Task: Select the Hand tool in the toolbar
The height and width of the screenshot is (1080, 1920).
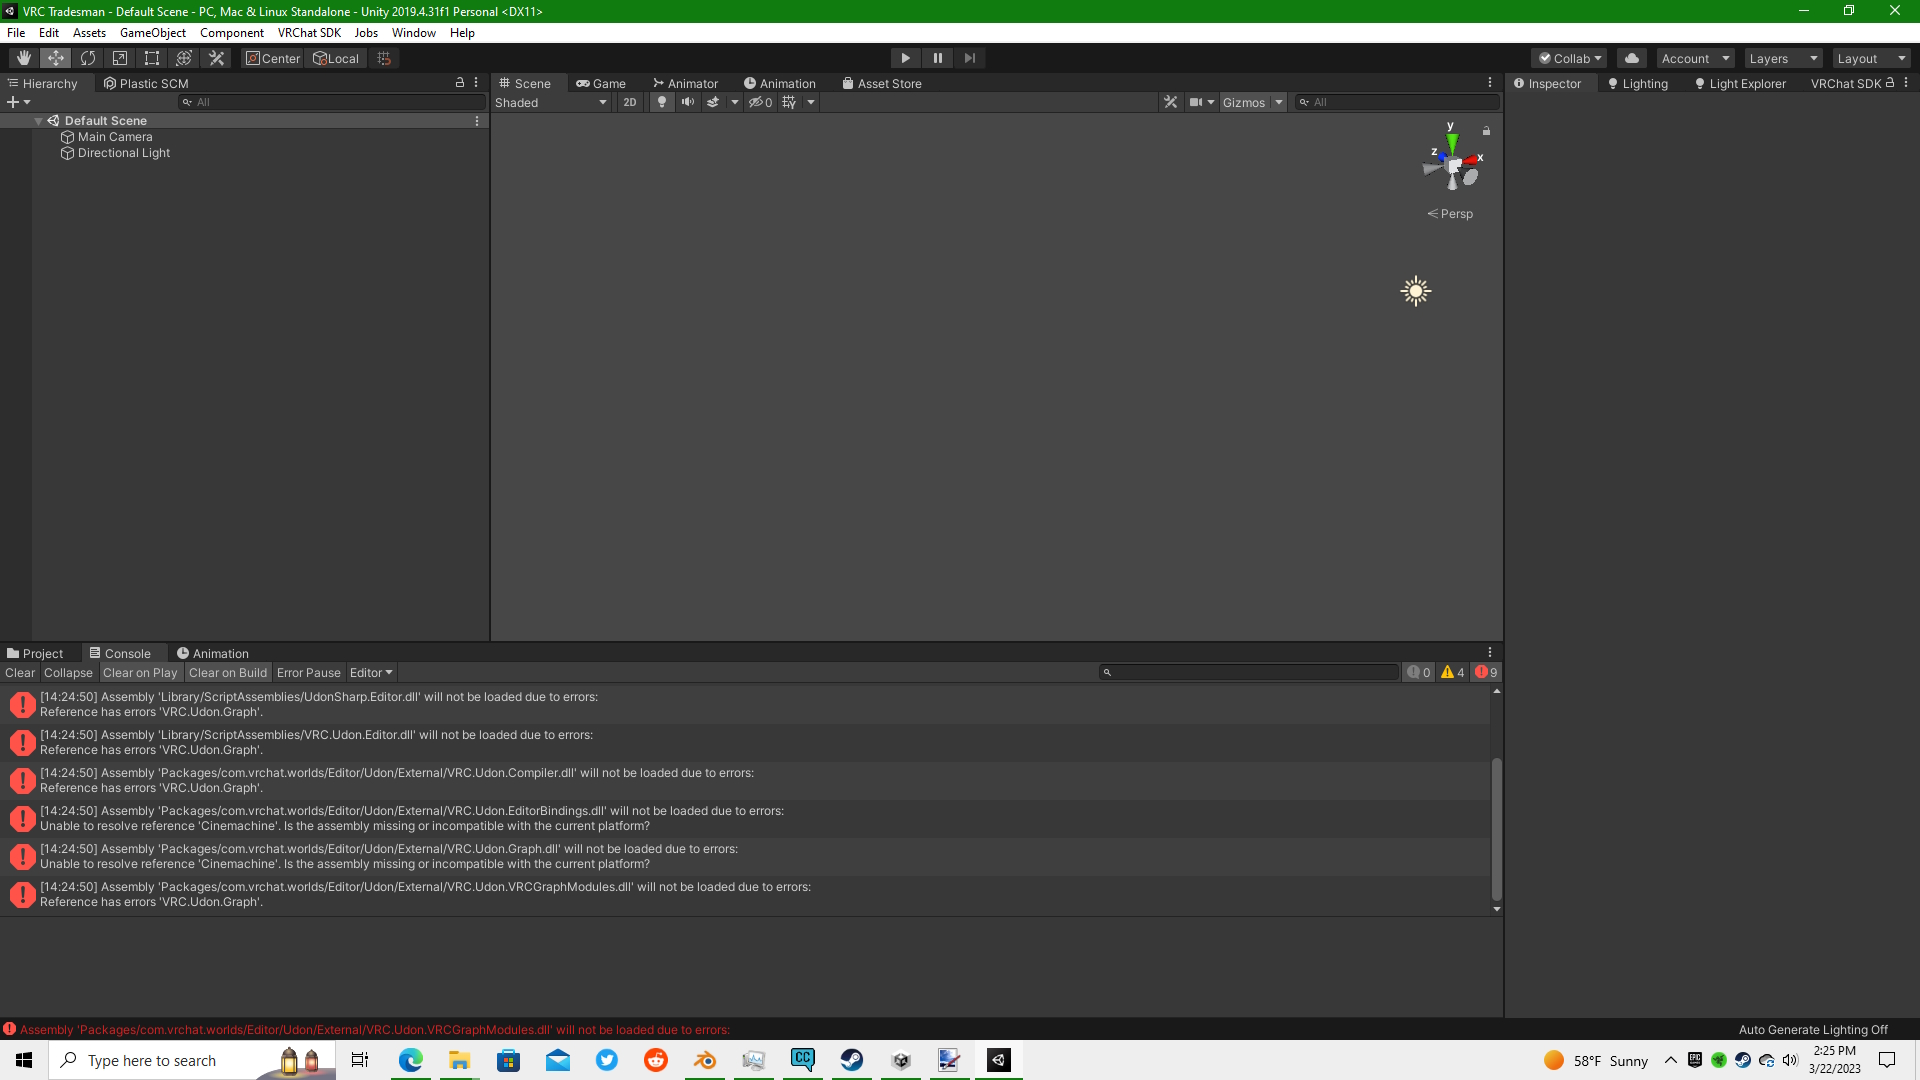Action: coord(22,57)
